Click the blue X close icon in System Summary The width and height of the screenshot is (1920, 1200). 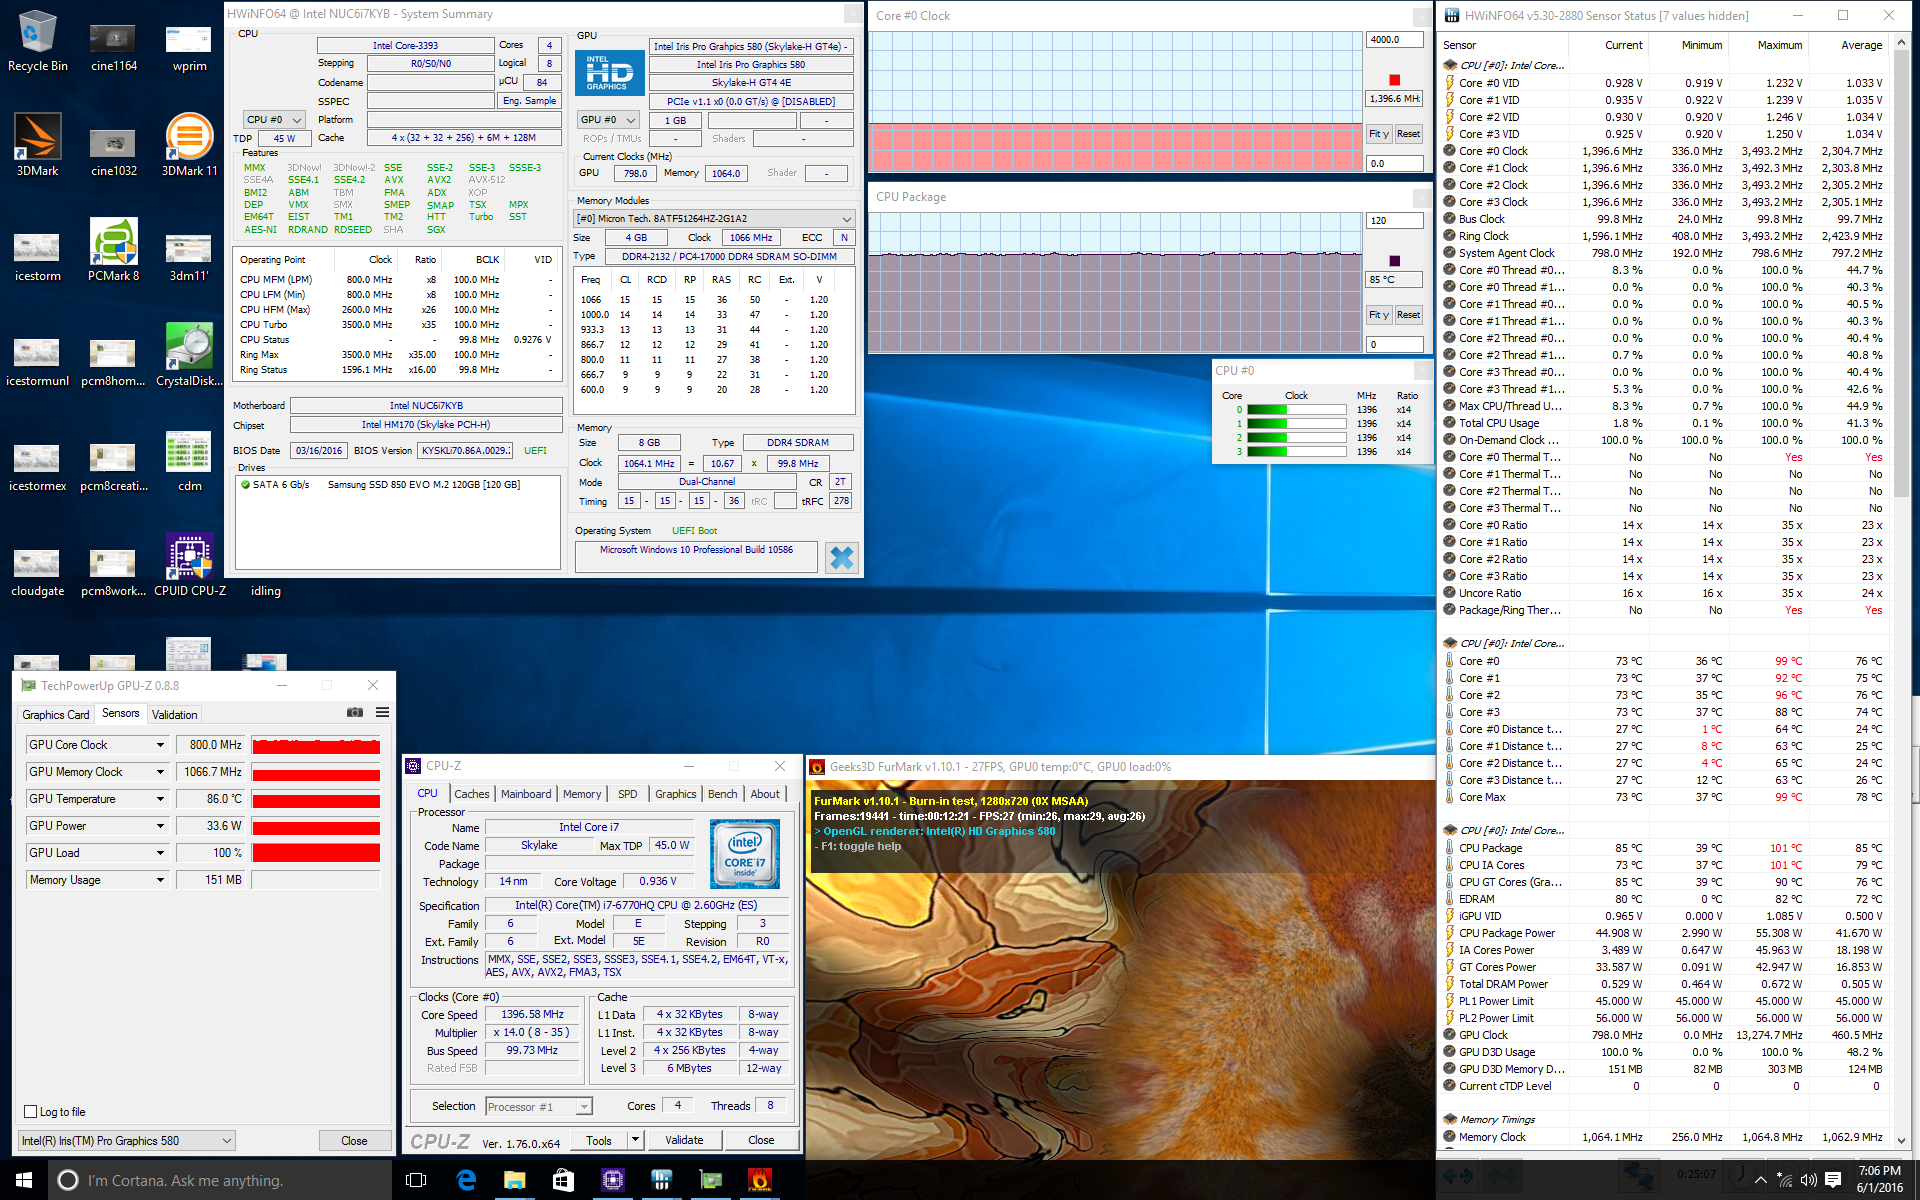[842, 558]
